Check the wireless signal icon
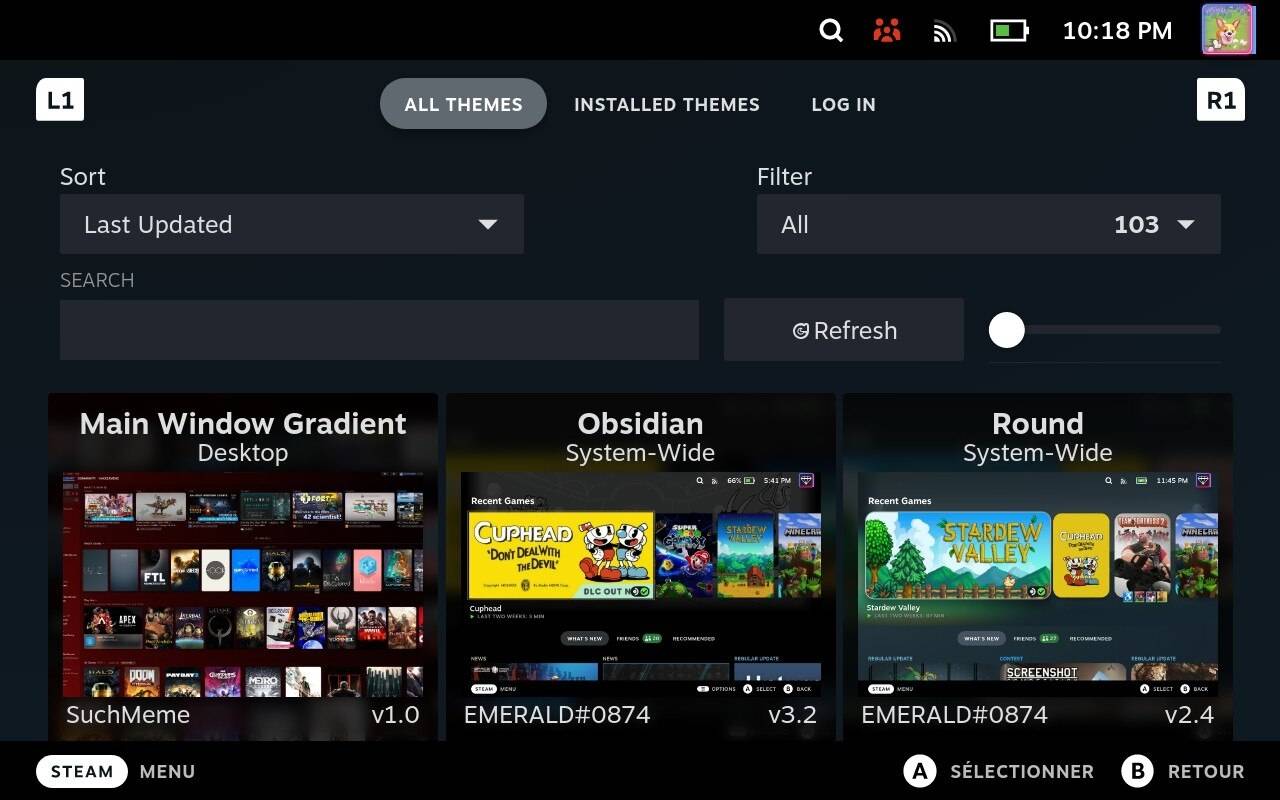Screen dimensions: 1280x800 pos(944,32)
